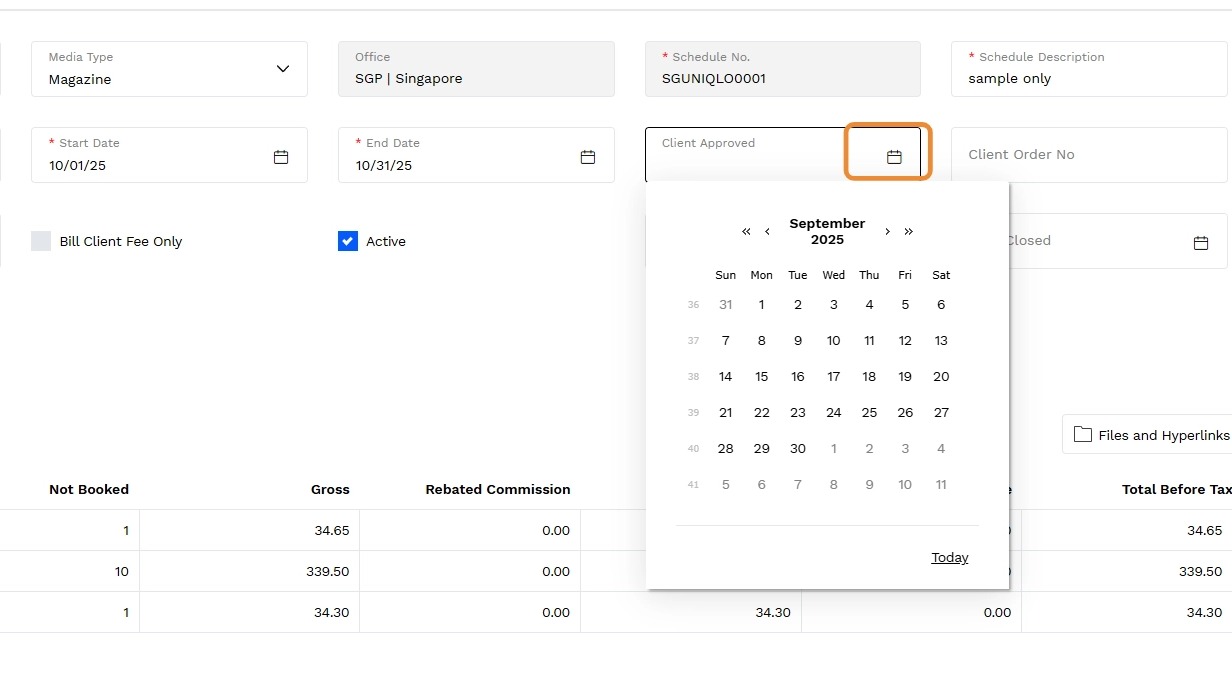Edit the Schedule Description field
Image resolution: width=1232 pixels, height=688 pixels.
click(x=1090, y=78)
